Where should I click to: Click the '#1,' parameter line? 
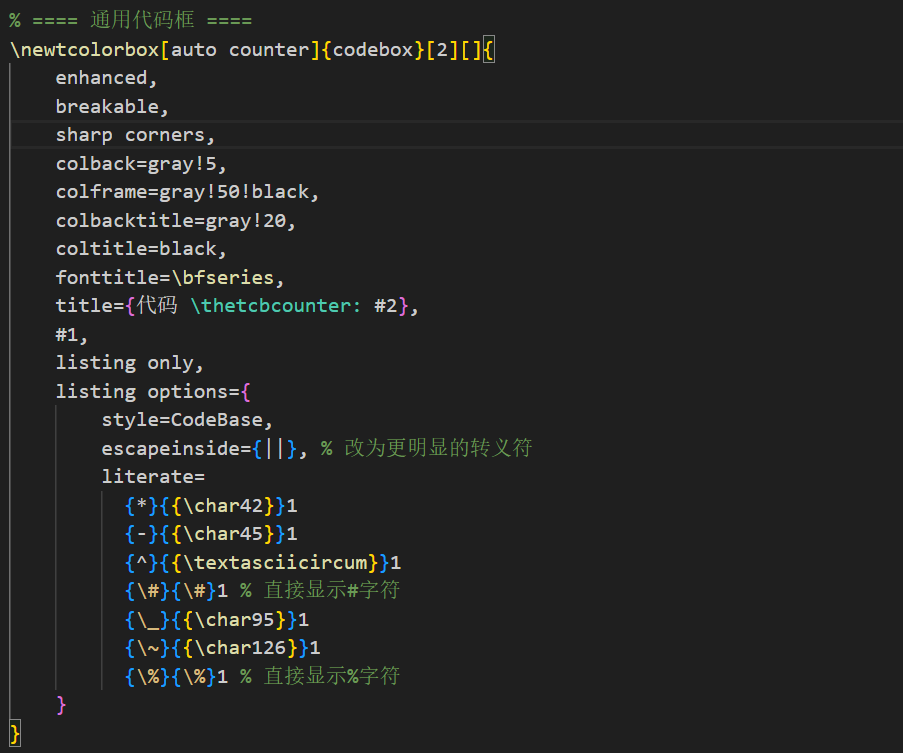tap(72, 335)
